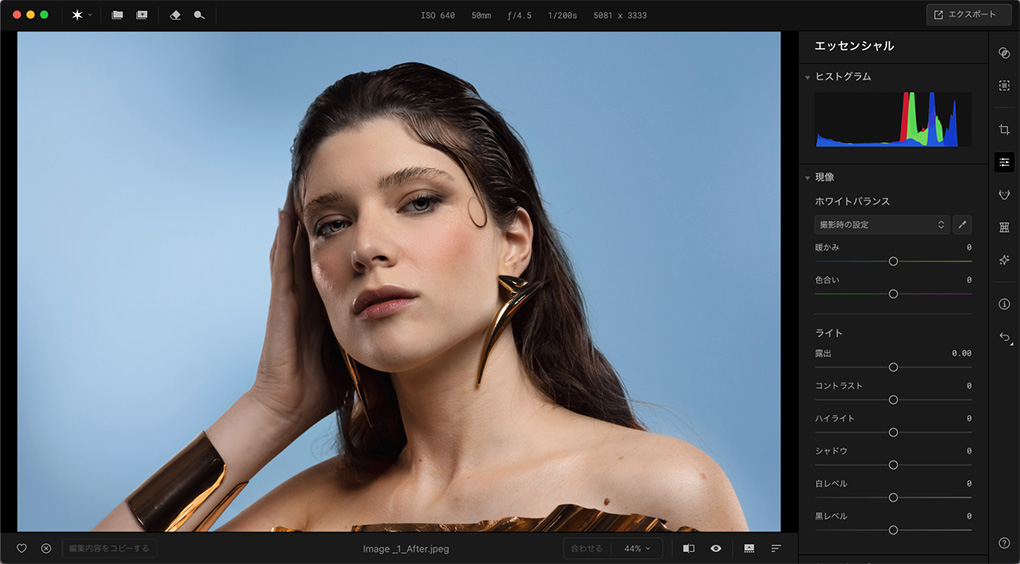This screenshot has width=1020, height=564.
Task: Select the Crop tool in the right sidebar
Action: click(1004, 129)
